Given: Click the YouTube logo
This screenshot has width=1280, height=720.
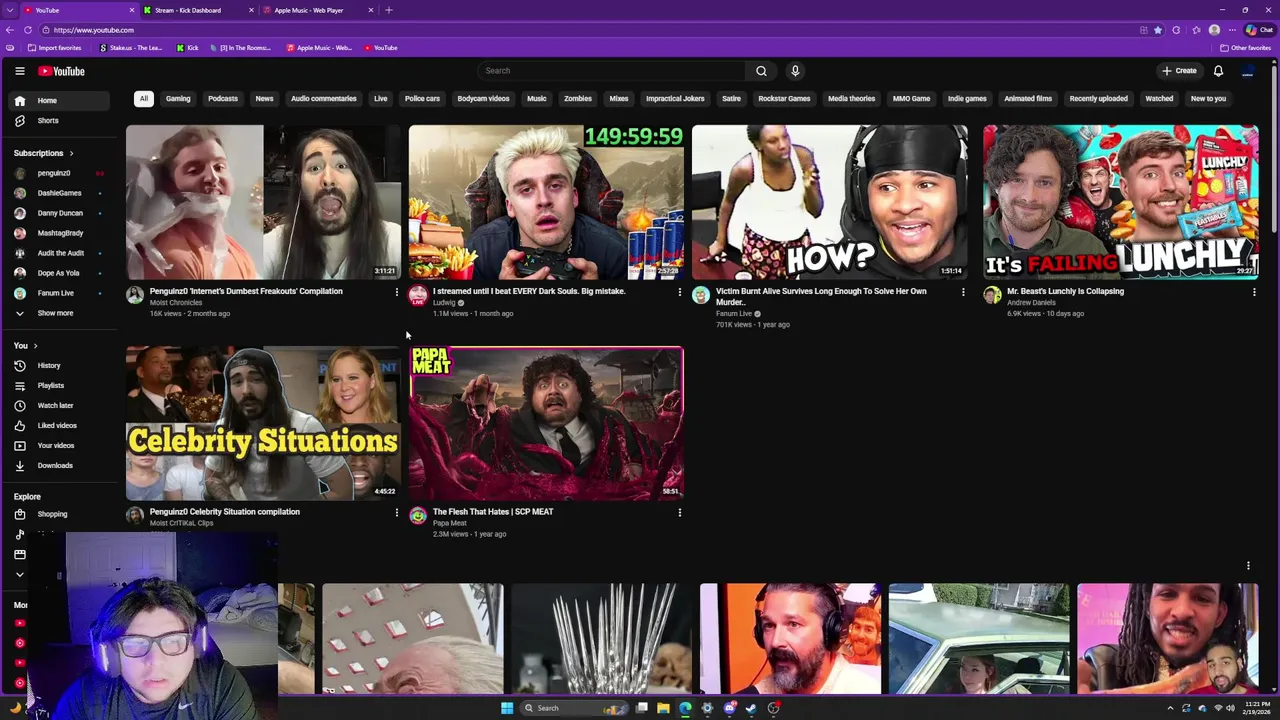Looking at the screenshot, I should 62,71.
